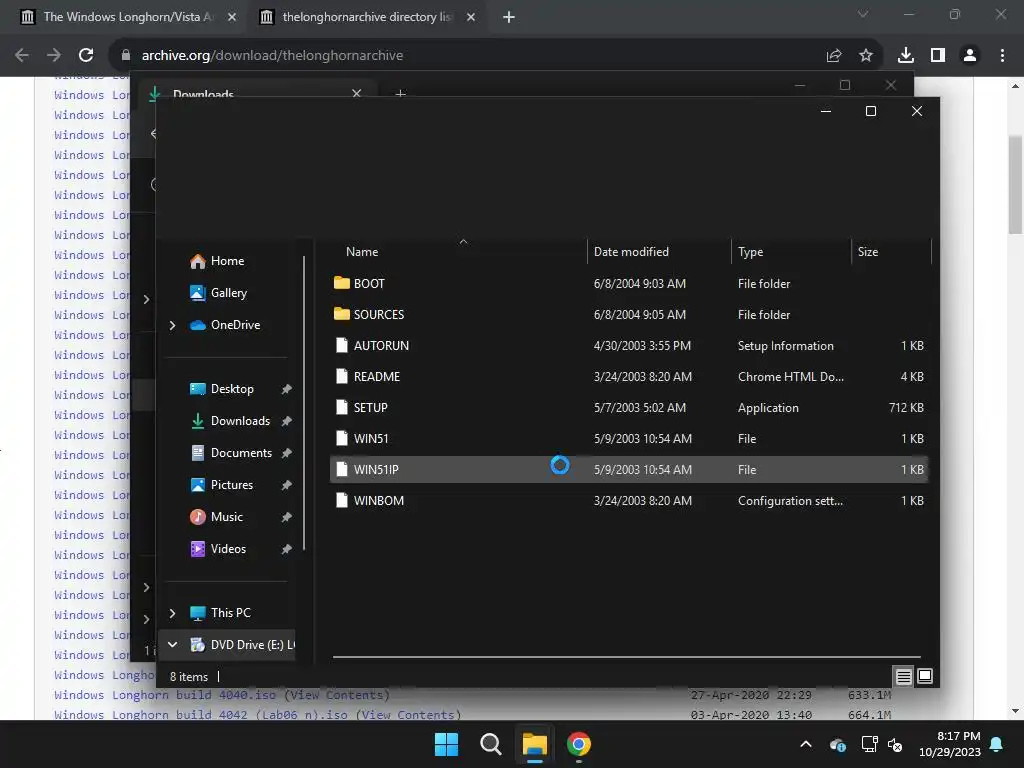Screen dimensions: 1024x768
Task: Select the AUTORUN setup information file
Action: pos(629,345)
